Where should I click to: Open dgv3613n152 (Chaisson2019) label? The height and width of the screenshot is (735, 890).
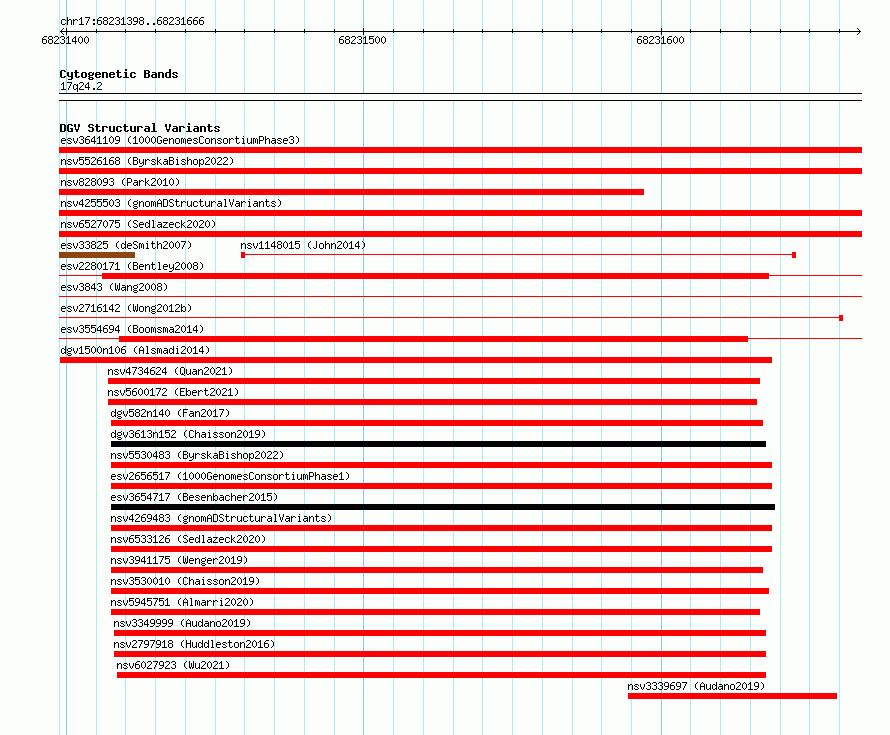[x=188, y=434]
